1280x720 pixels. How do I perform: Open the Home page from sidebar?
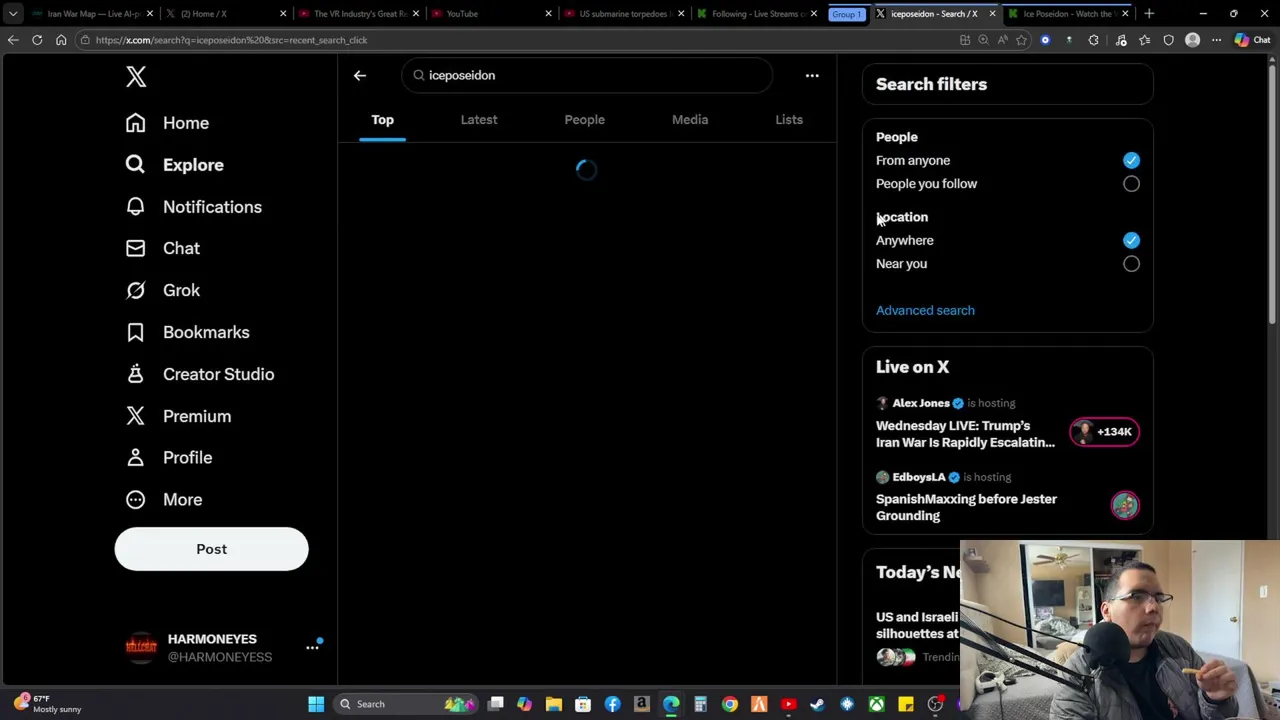[x=185, y=123]
